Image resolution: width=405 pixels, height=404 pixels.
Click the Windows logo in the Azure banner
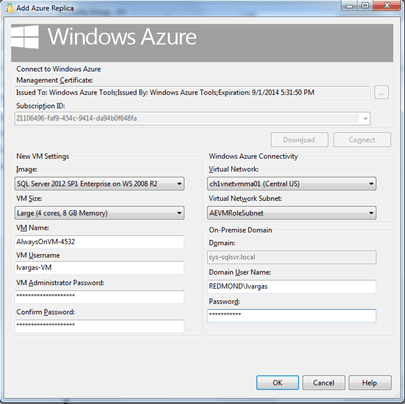(x=25, y=37)
